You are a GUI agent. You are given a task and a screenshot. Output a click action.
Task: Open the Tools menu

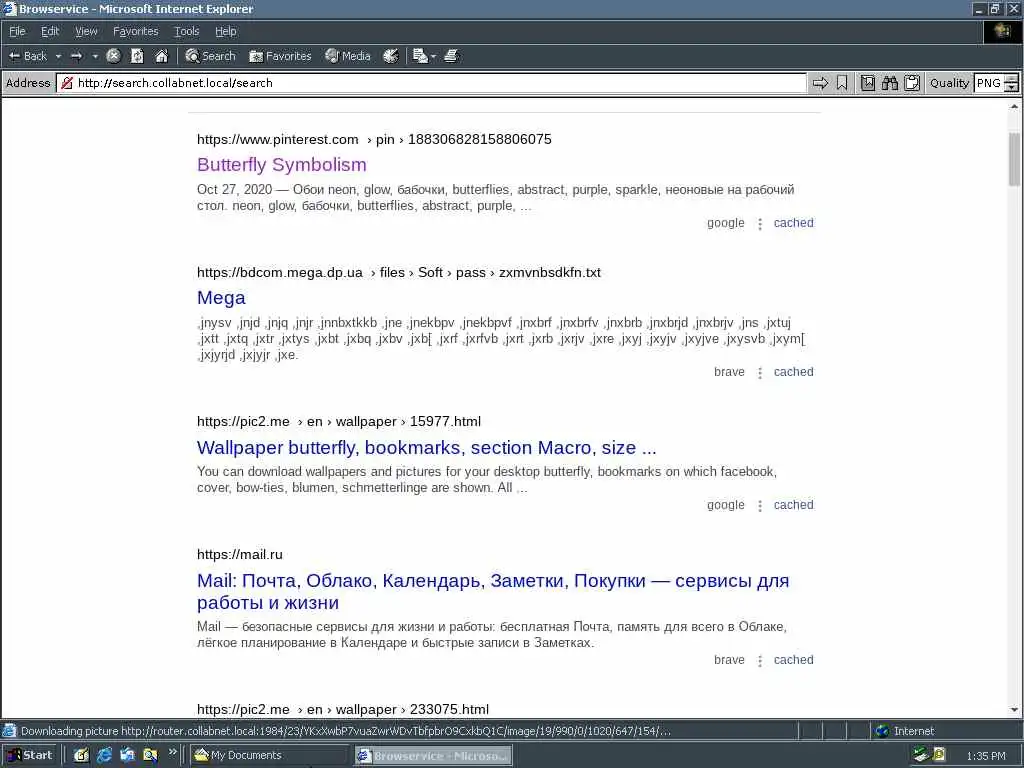186,31
